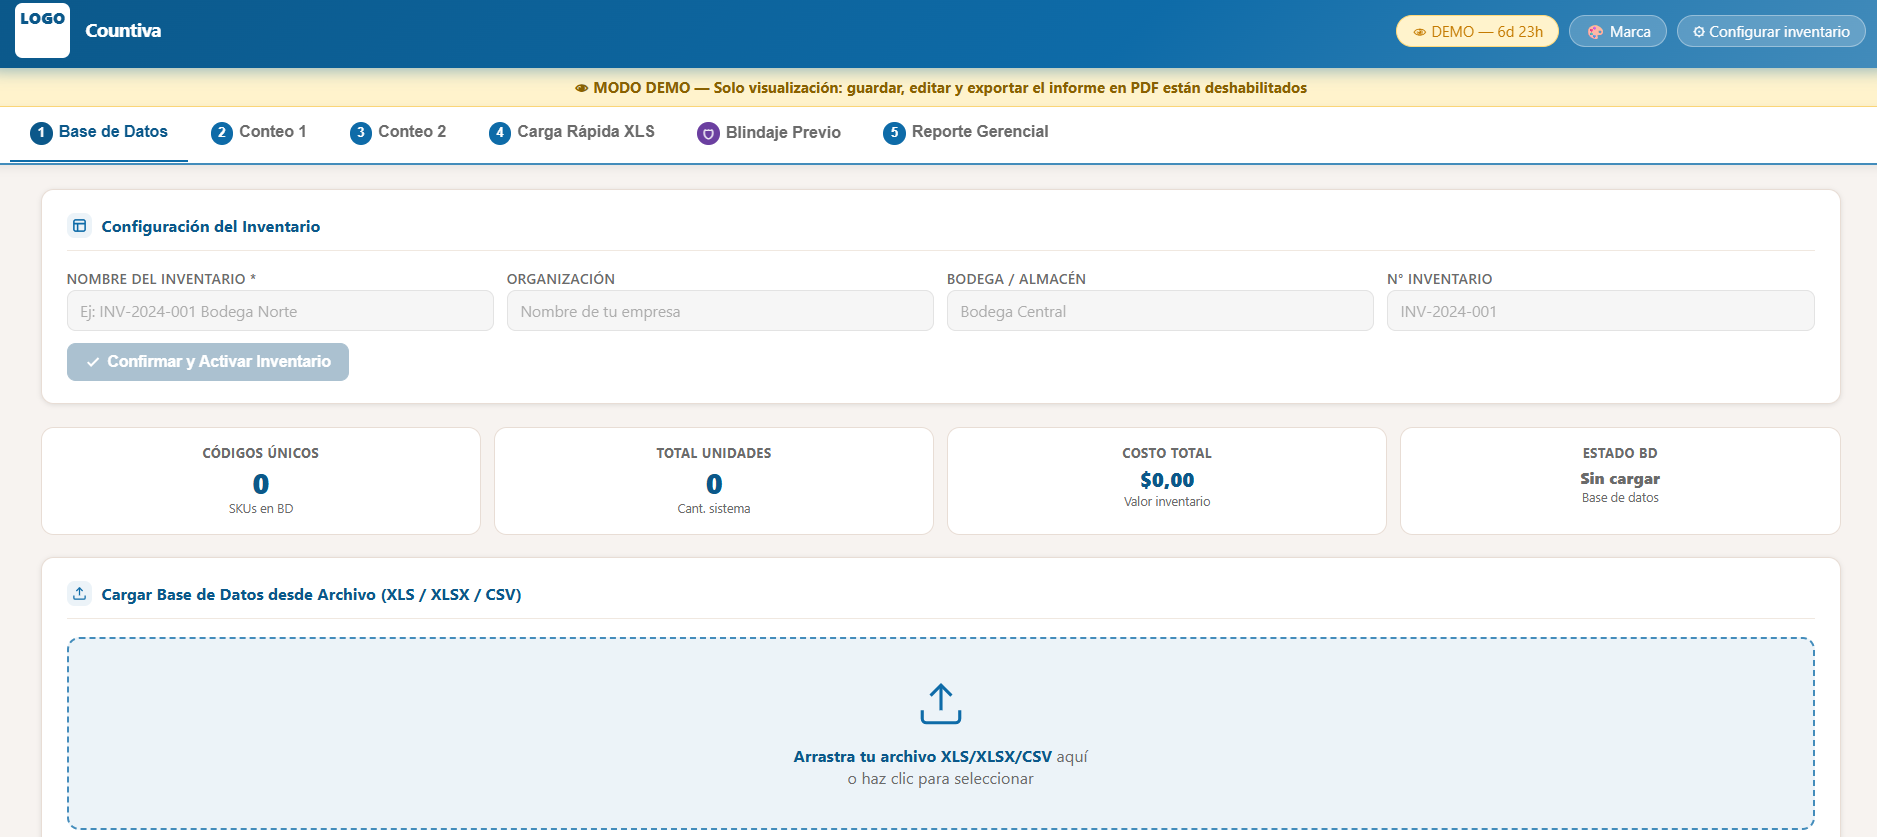1877x837 pixels.
Task: Click the 'Cant. sistema' caption
Action: tap(714, 509)
